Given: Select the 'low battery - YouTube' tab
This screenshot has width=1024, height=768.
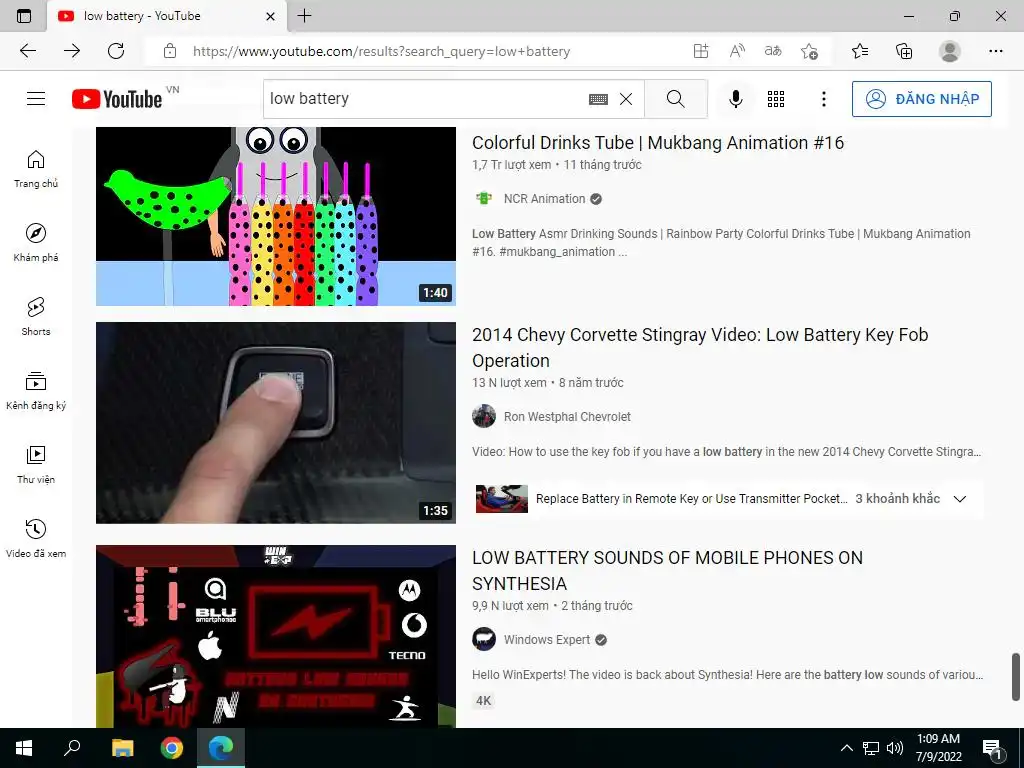Looking at the screenshot, I should (x=167, y=16).
